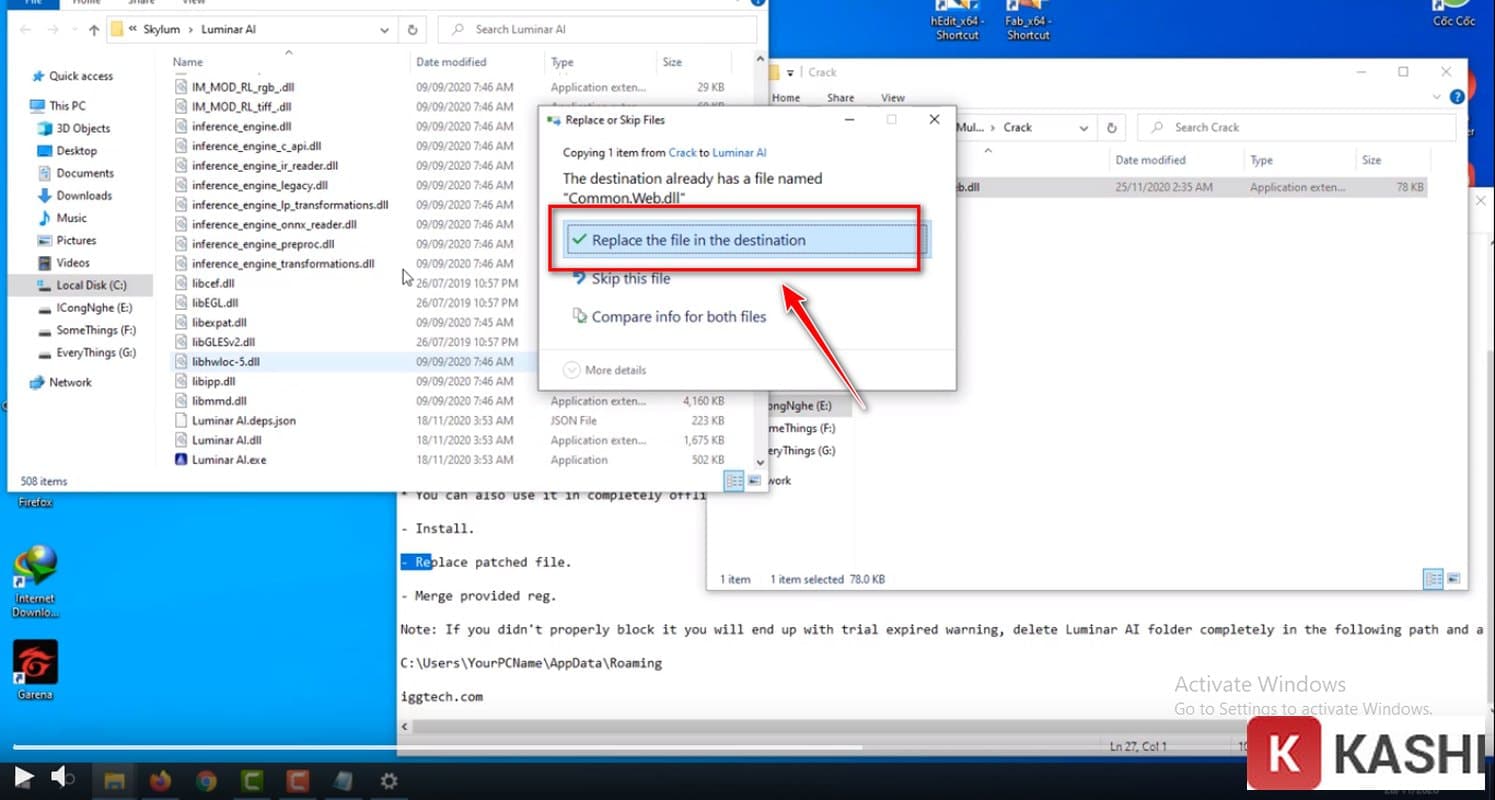Click Up arrow in Luminar AI window
This screenshot has height=800, width=1495.
pyautogui.click(x=94, y=30)
